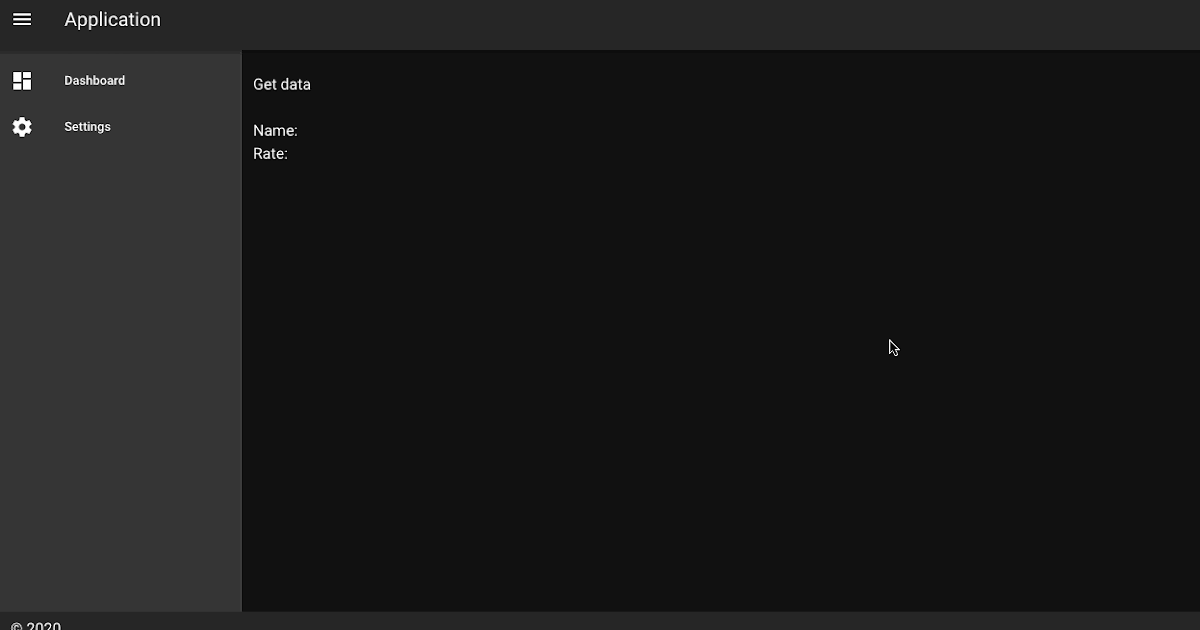
Task: Open the navigation drawer via top-left icon
Action: [x=22, y=19]
